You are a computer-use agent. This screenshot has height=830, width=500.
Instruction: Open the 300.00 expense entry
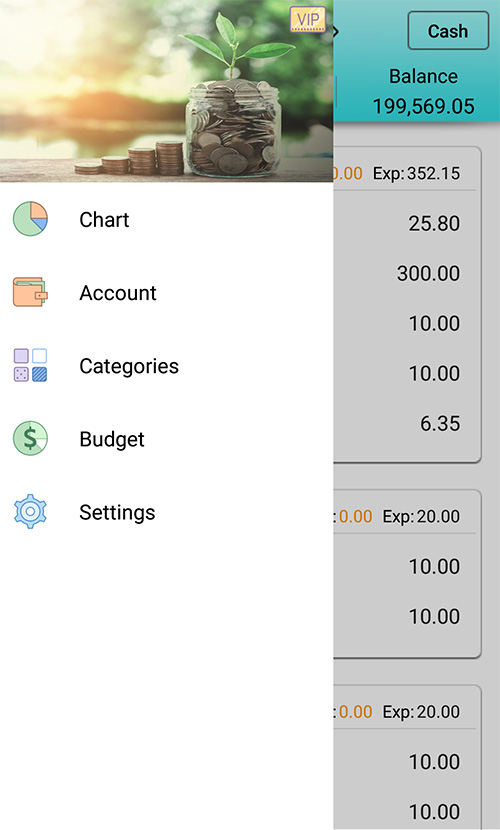429,274
